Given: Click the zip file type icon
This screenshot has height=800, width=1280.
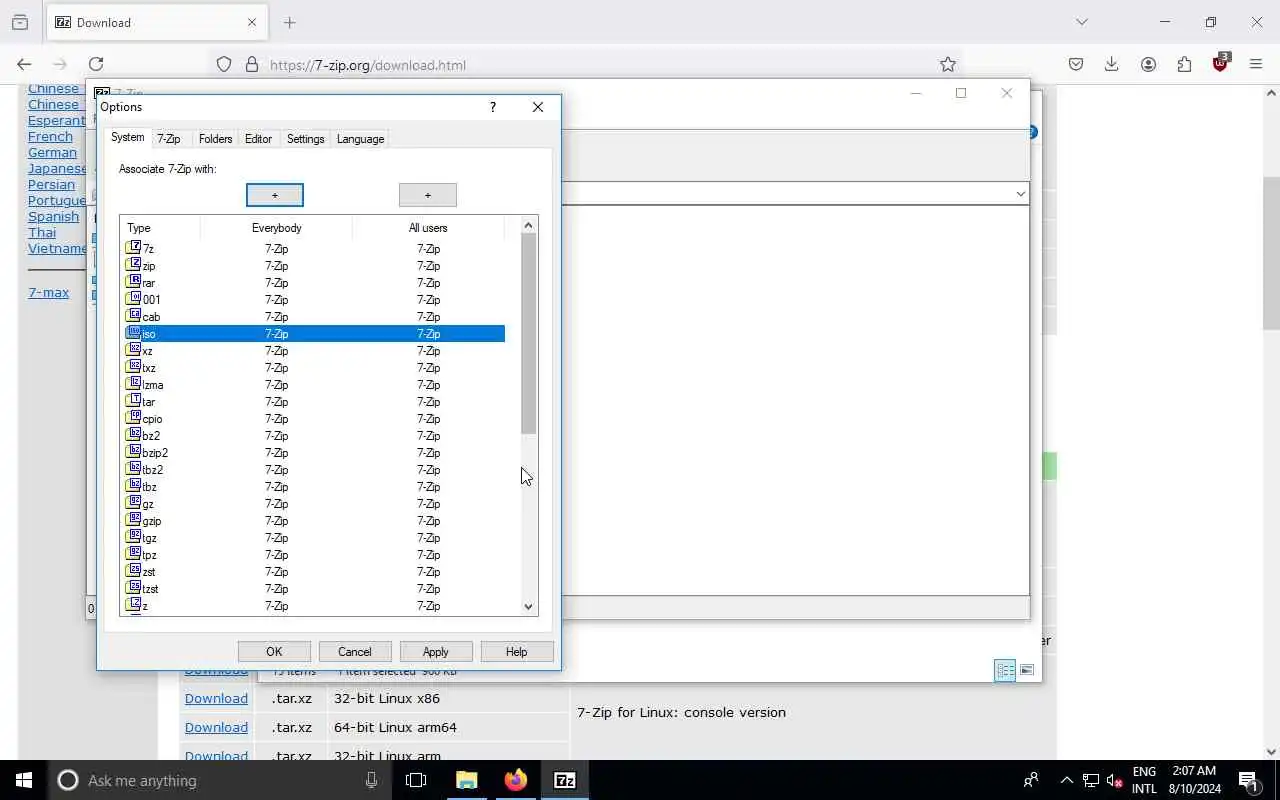Looking at the screenshot, I should (134, 265).
